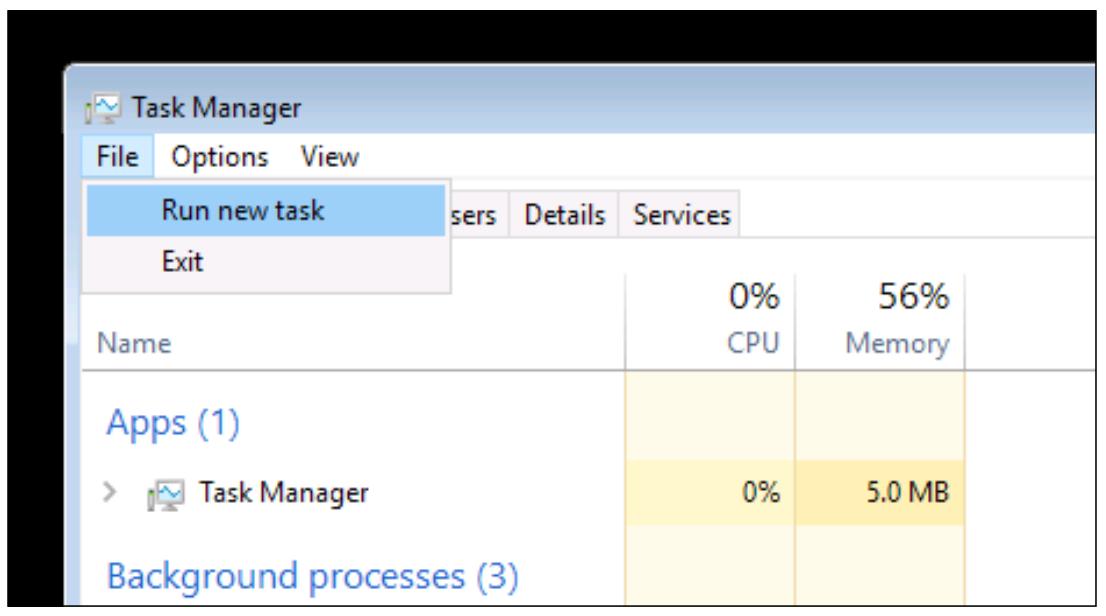Click the 5.0 MB memory cell
Image resolution: width=1106 pixels, height=616 pixels.
[x=880, y=493]
